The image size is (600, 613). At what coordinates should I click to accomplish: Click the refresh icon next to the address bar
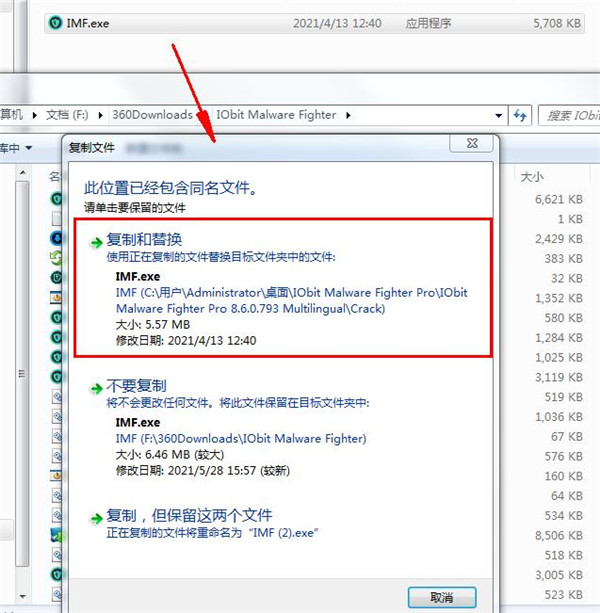[520, 115]
